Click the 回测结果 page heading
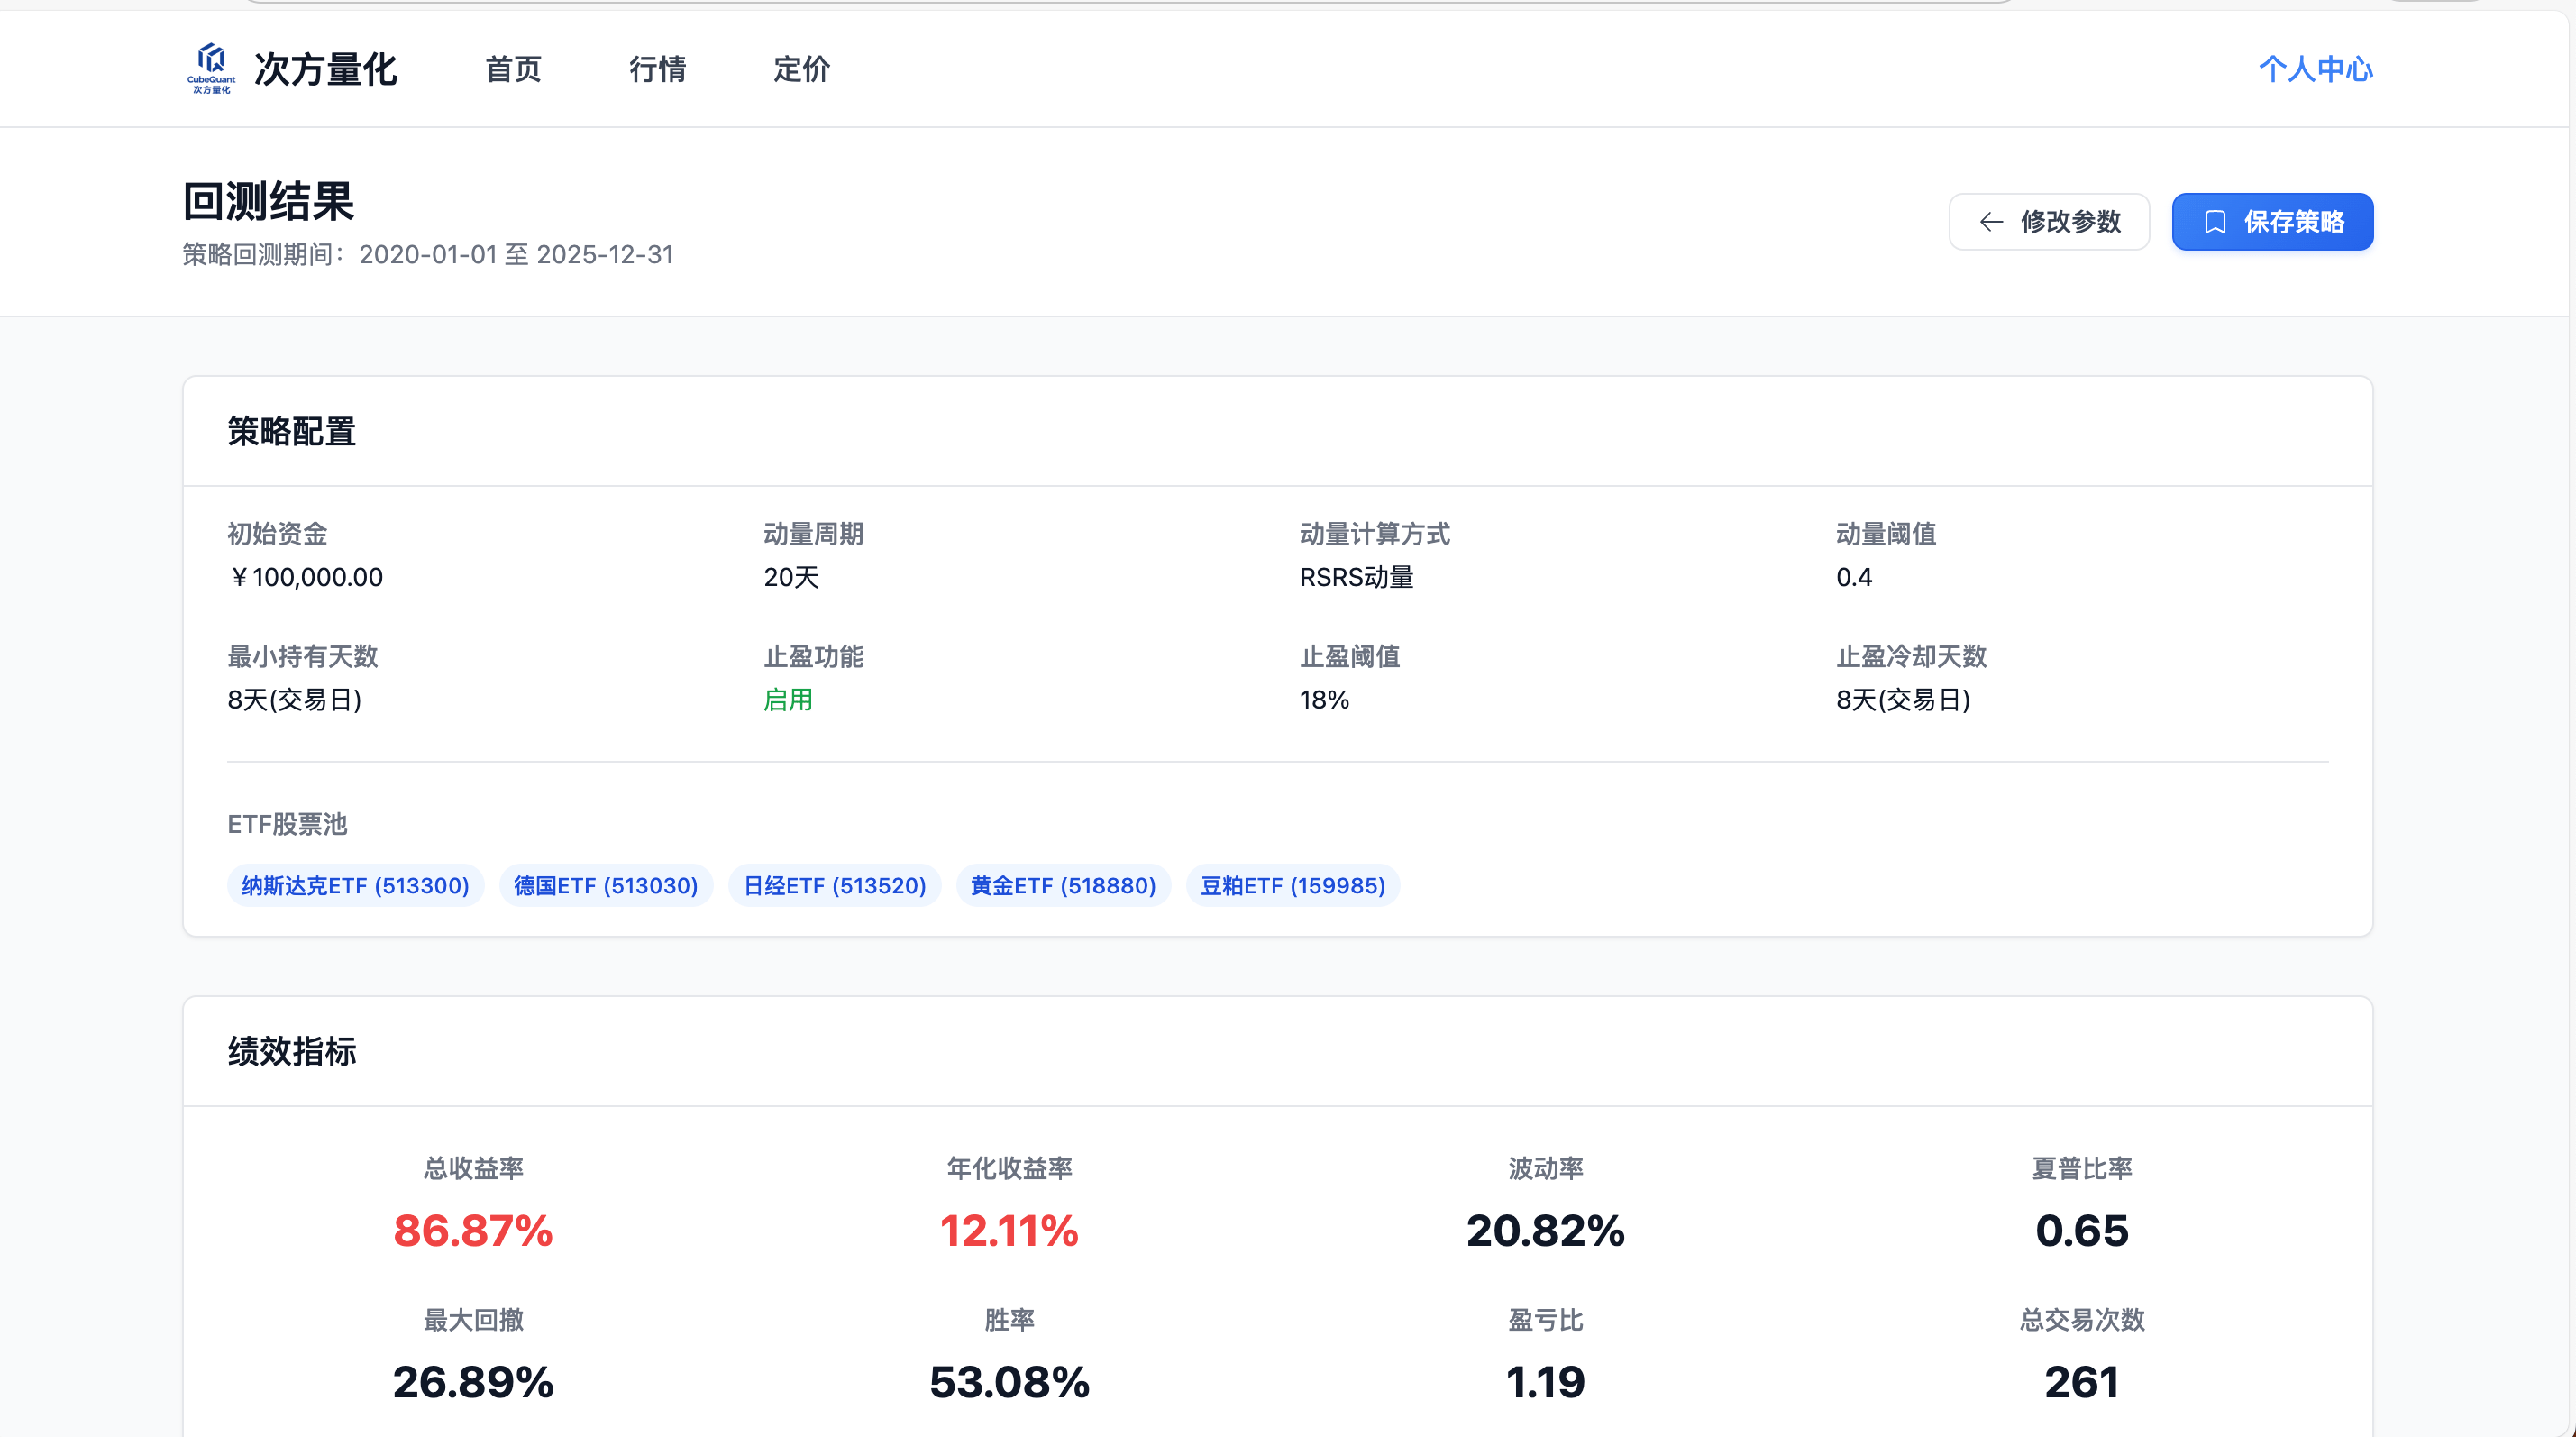This screenshot has height=1437, width=2576. click(268, 202)
